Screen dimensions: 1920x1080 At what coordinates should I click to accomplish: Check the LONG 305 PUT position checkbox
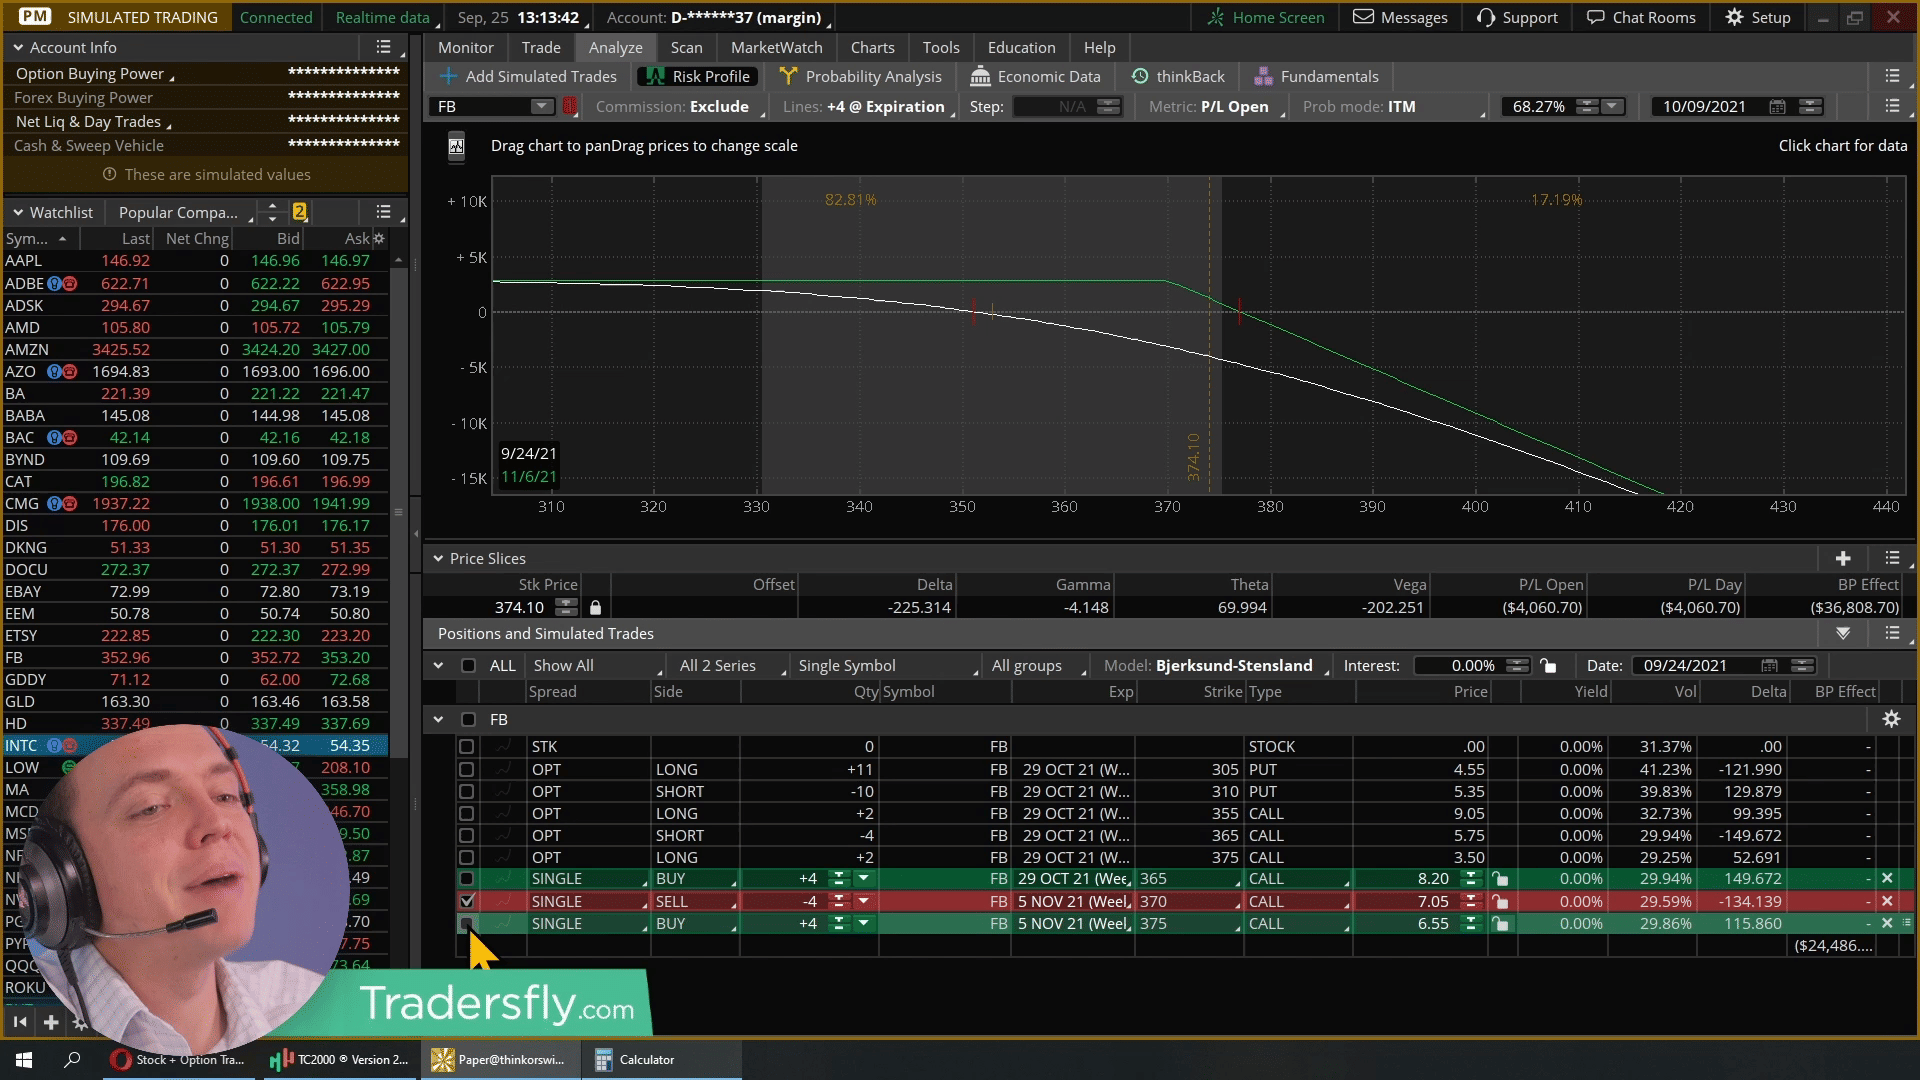(466, 769)
